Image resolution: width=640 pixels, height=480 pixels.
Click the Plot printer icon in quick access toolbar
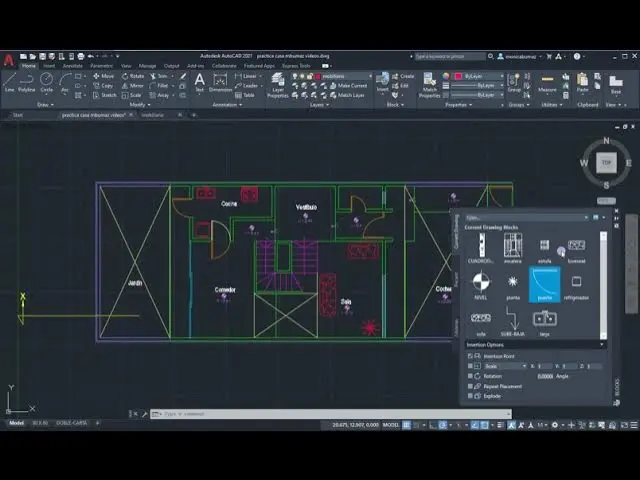[81, 56]
